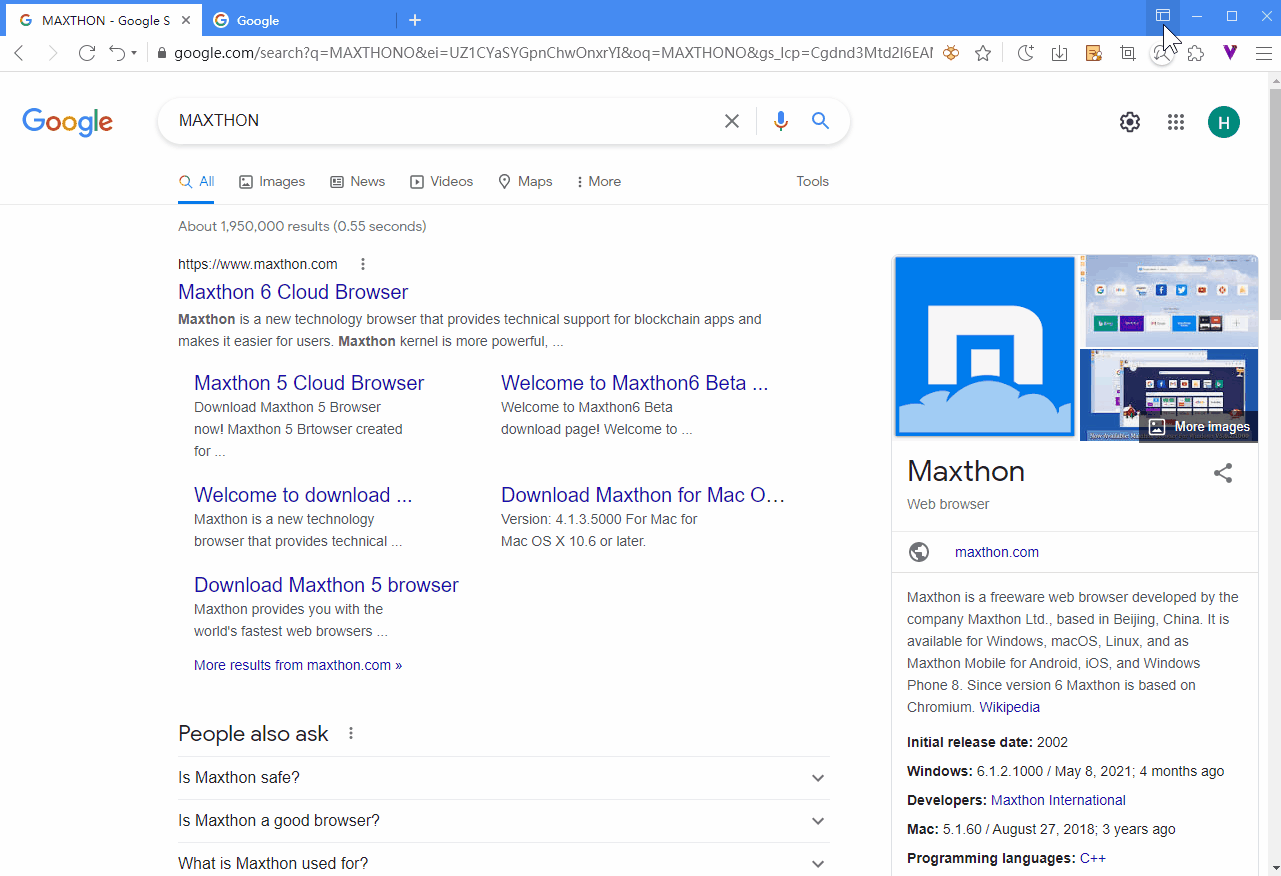Switch to Images results tab
The width and height of the screenshot is (1281, 876).
pyautogui.click(x=272, y=182)
